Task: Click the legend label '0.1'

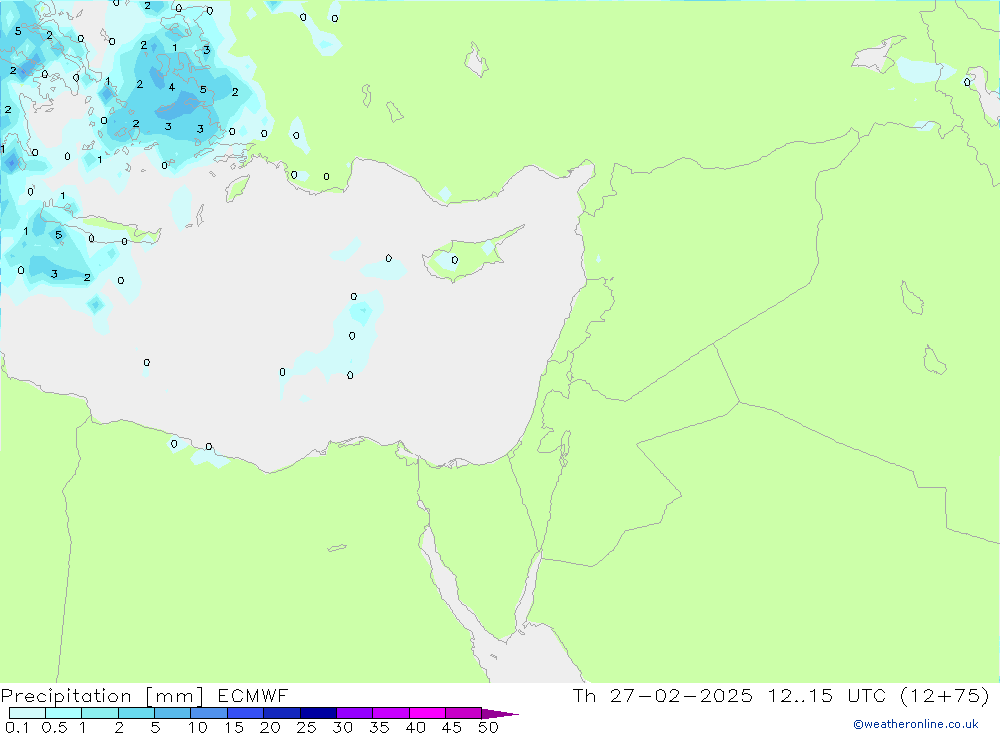Action: pos(17,727)
